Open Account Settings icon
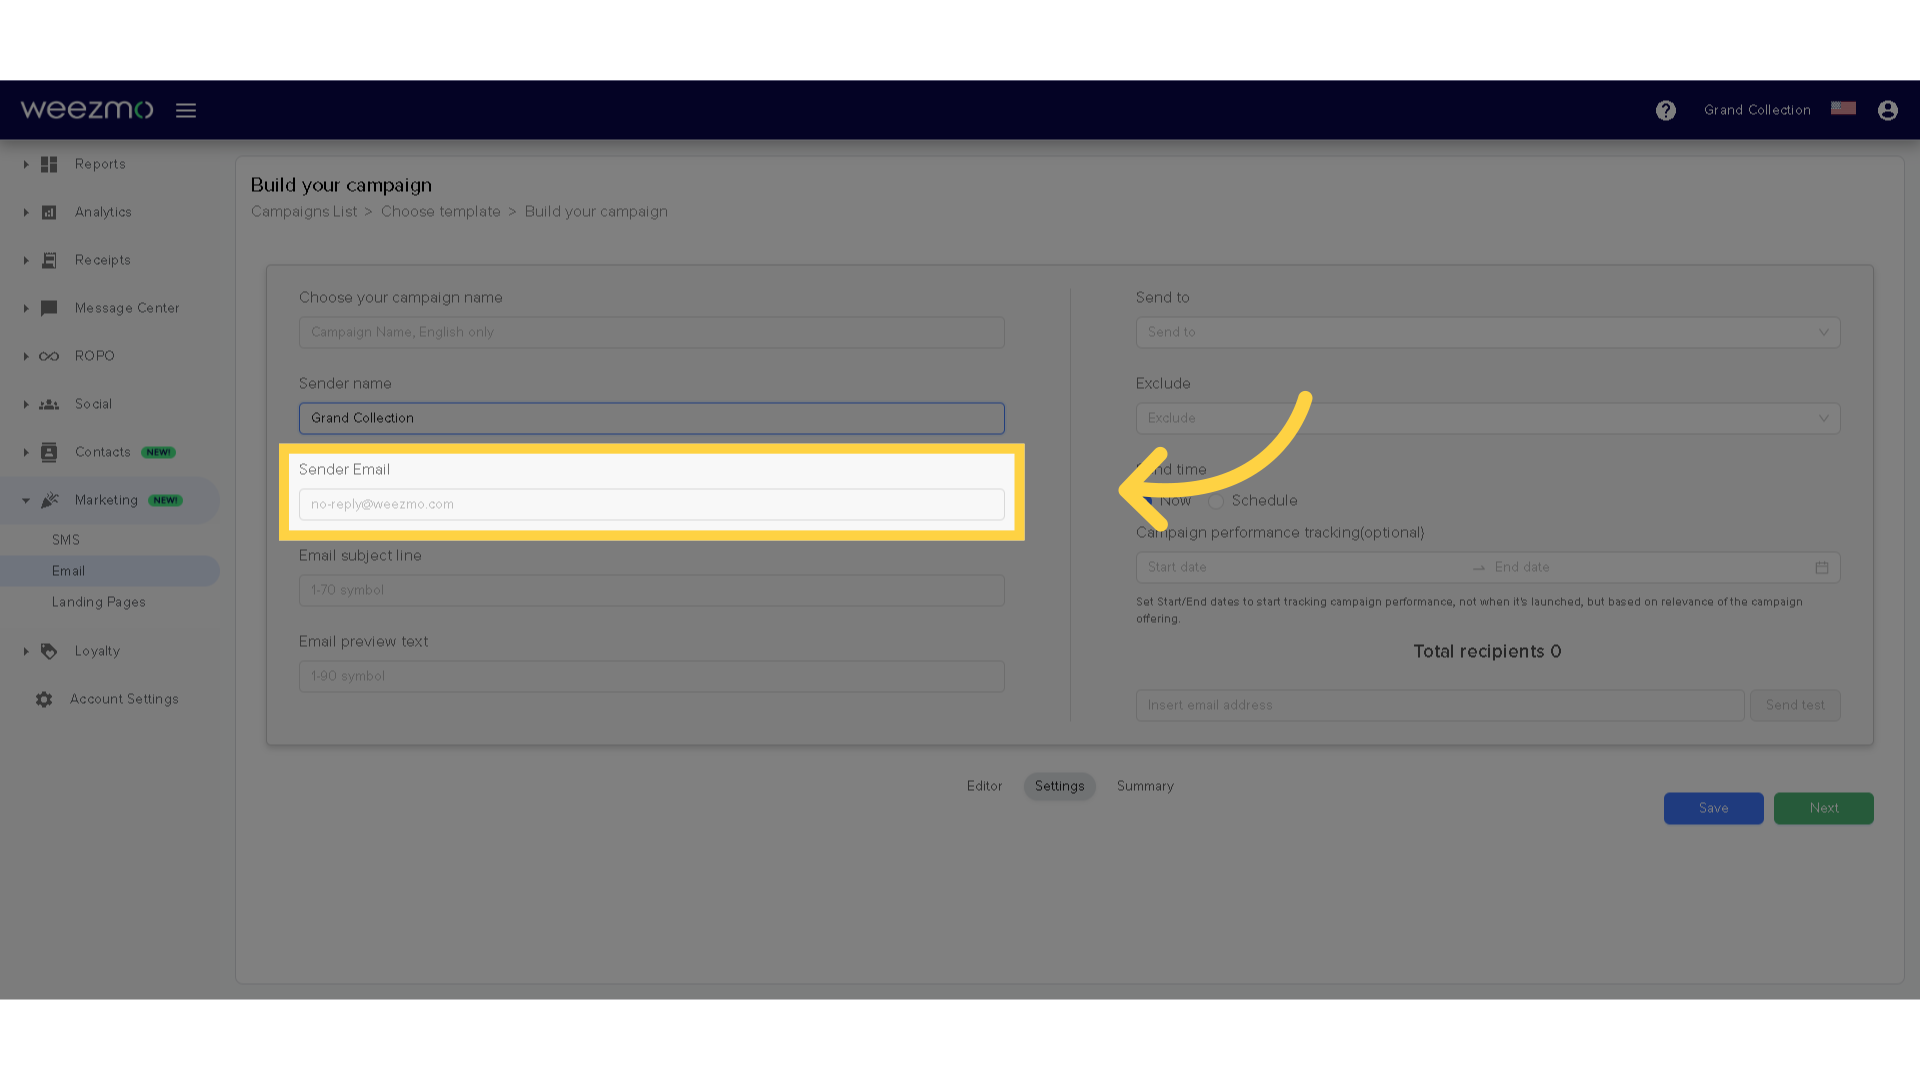The height and width of the screenshot is (1080, 1920). tap(45, 699)
